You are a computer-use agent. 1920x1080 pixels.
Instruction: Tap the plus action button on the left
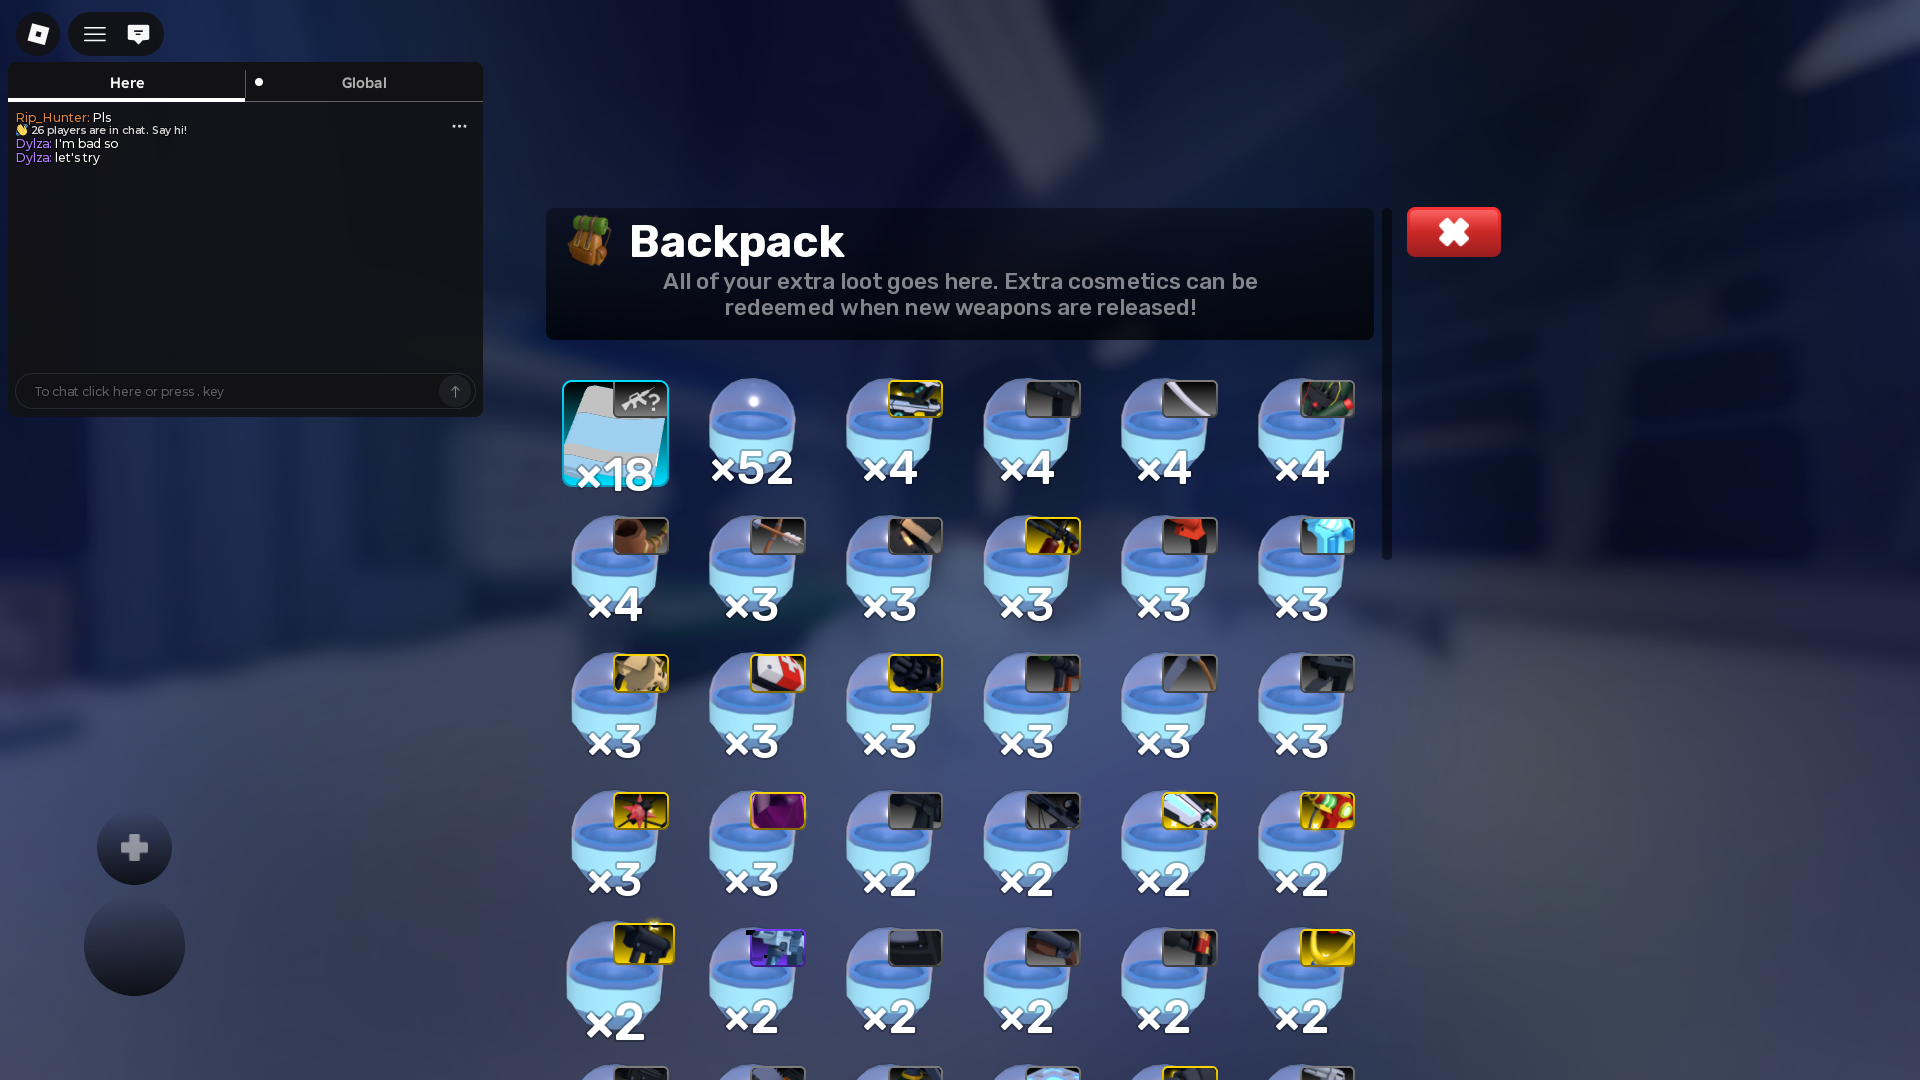[x=134, y=847]
